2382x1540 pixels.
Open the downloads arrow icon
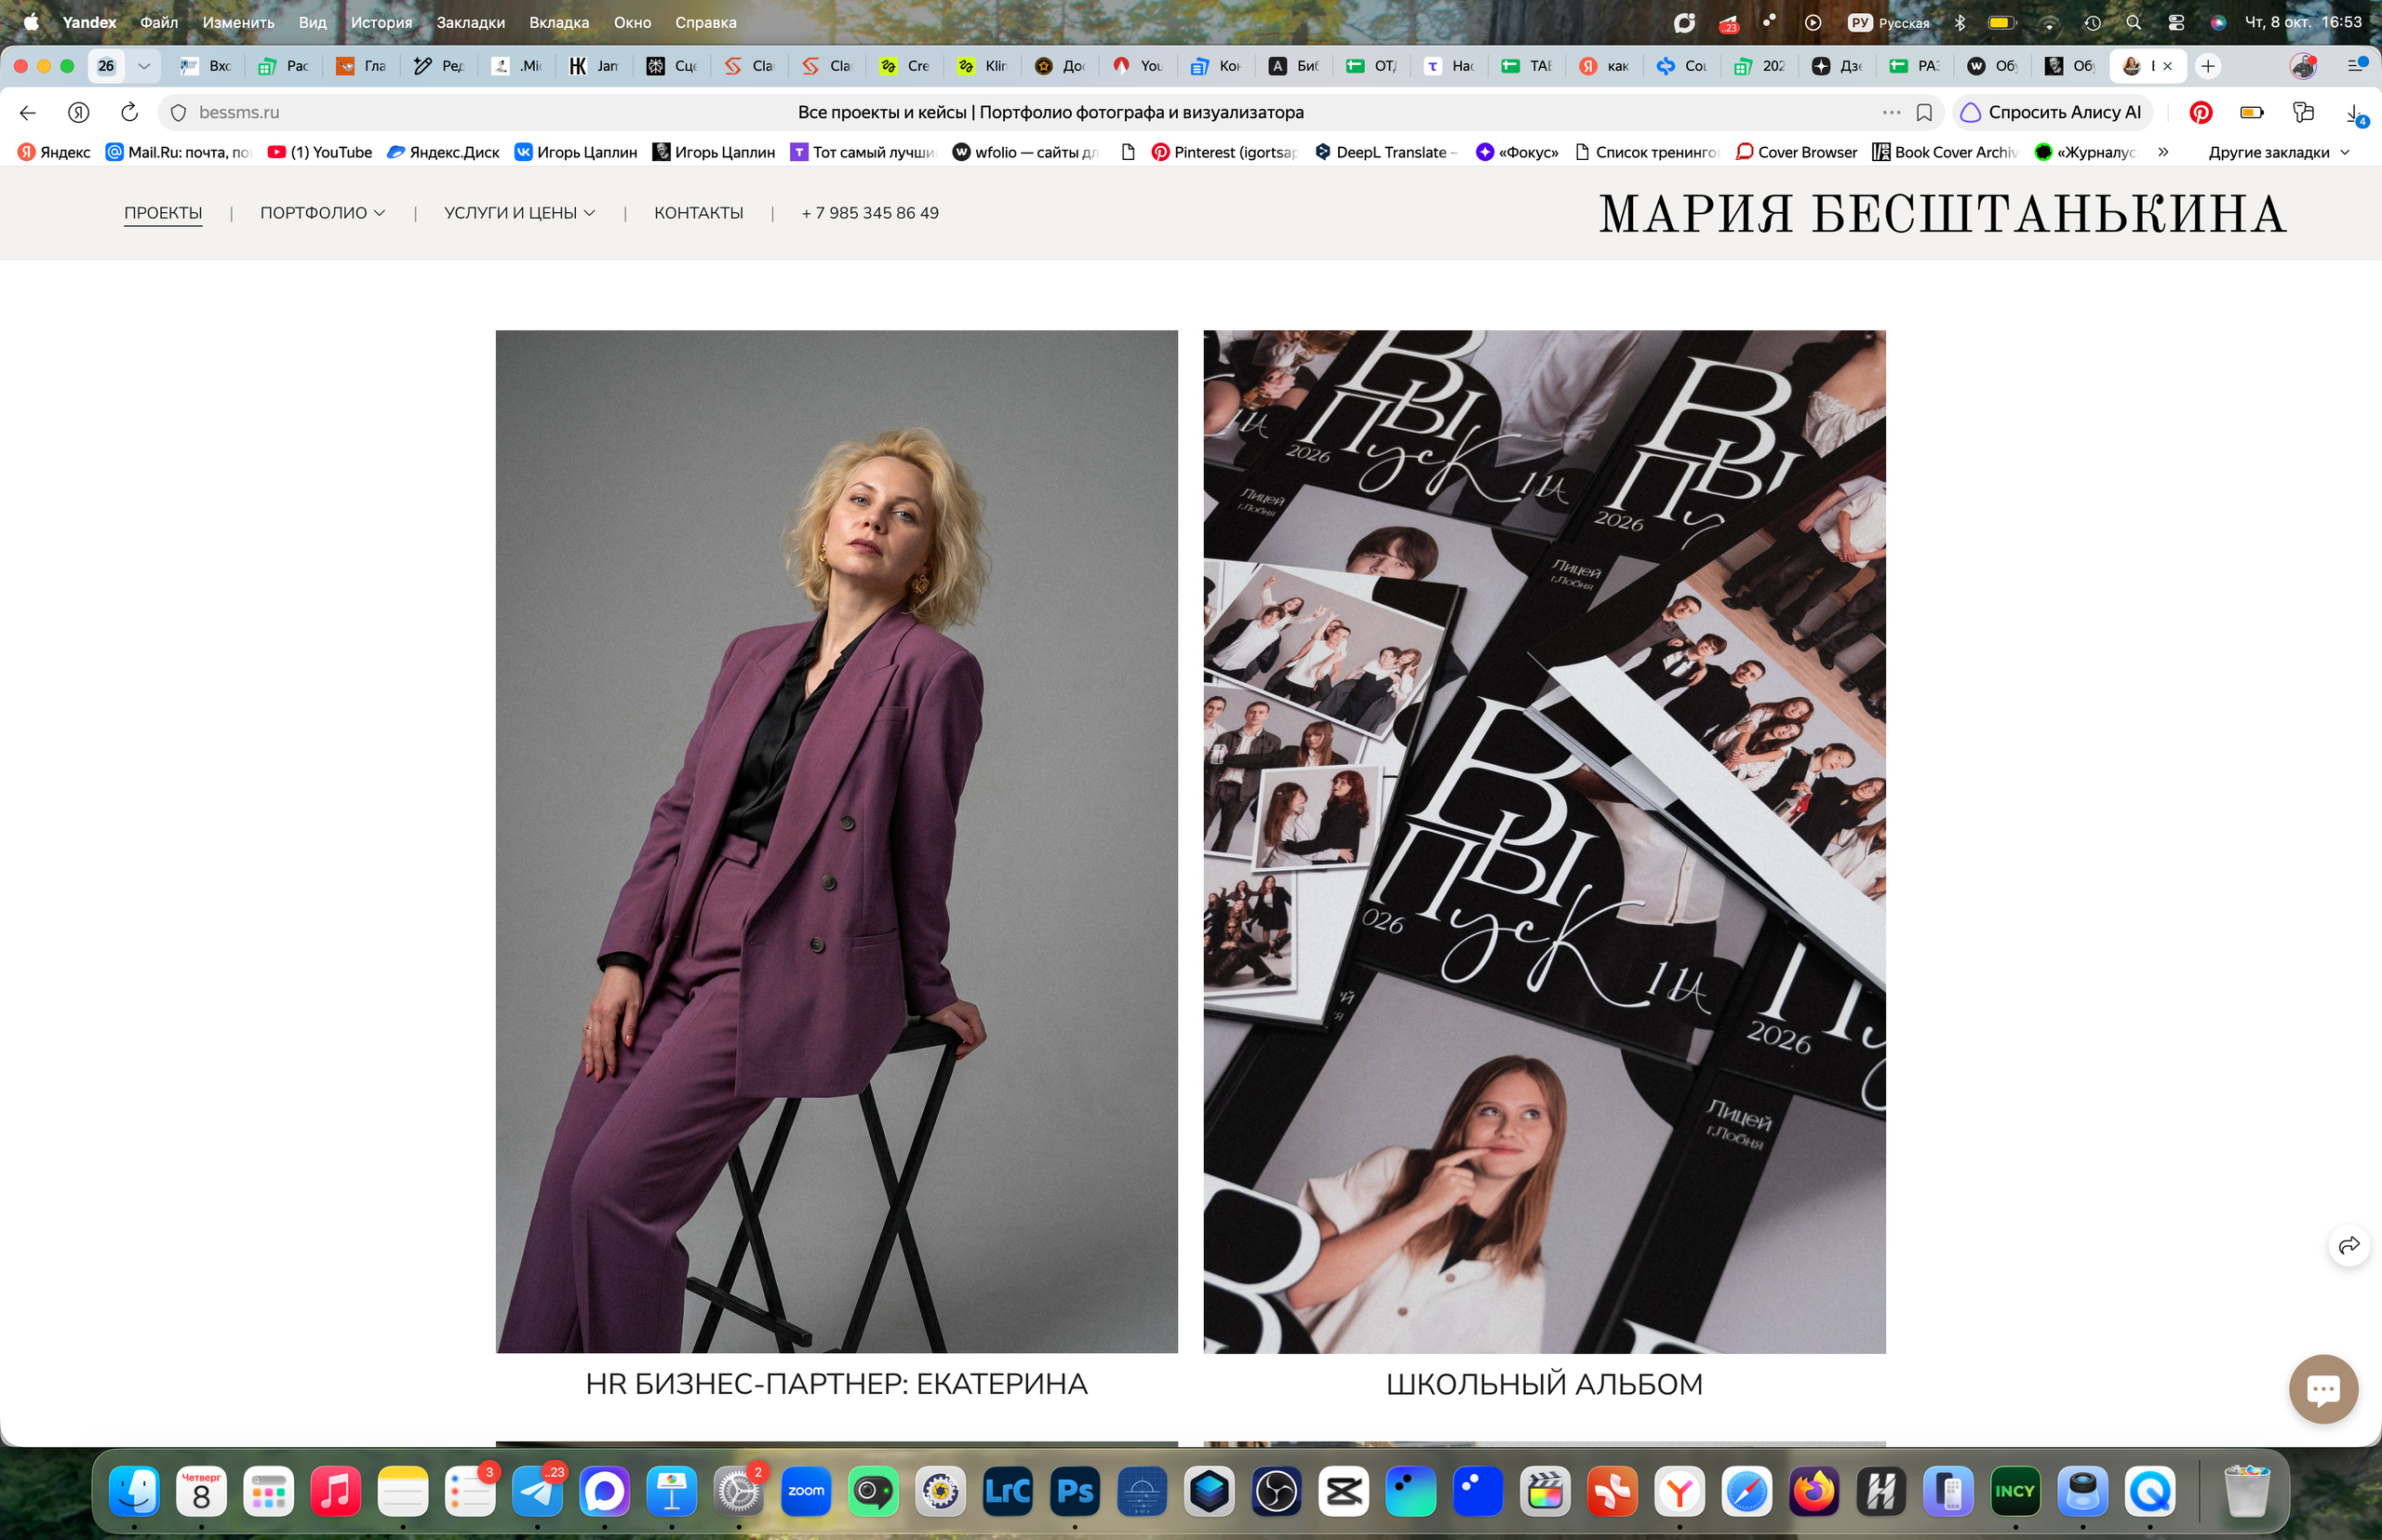(2355, 113)
